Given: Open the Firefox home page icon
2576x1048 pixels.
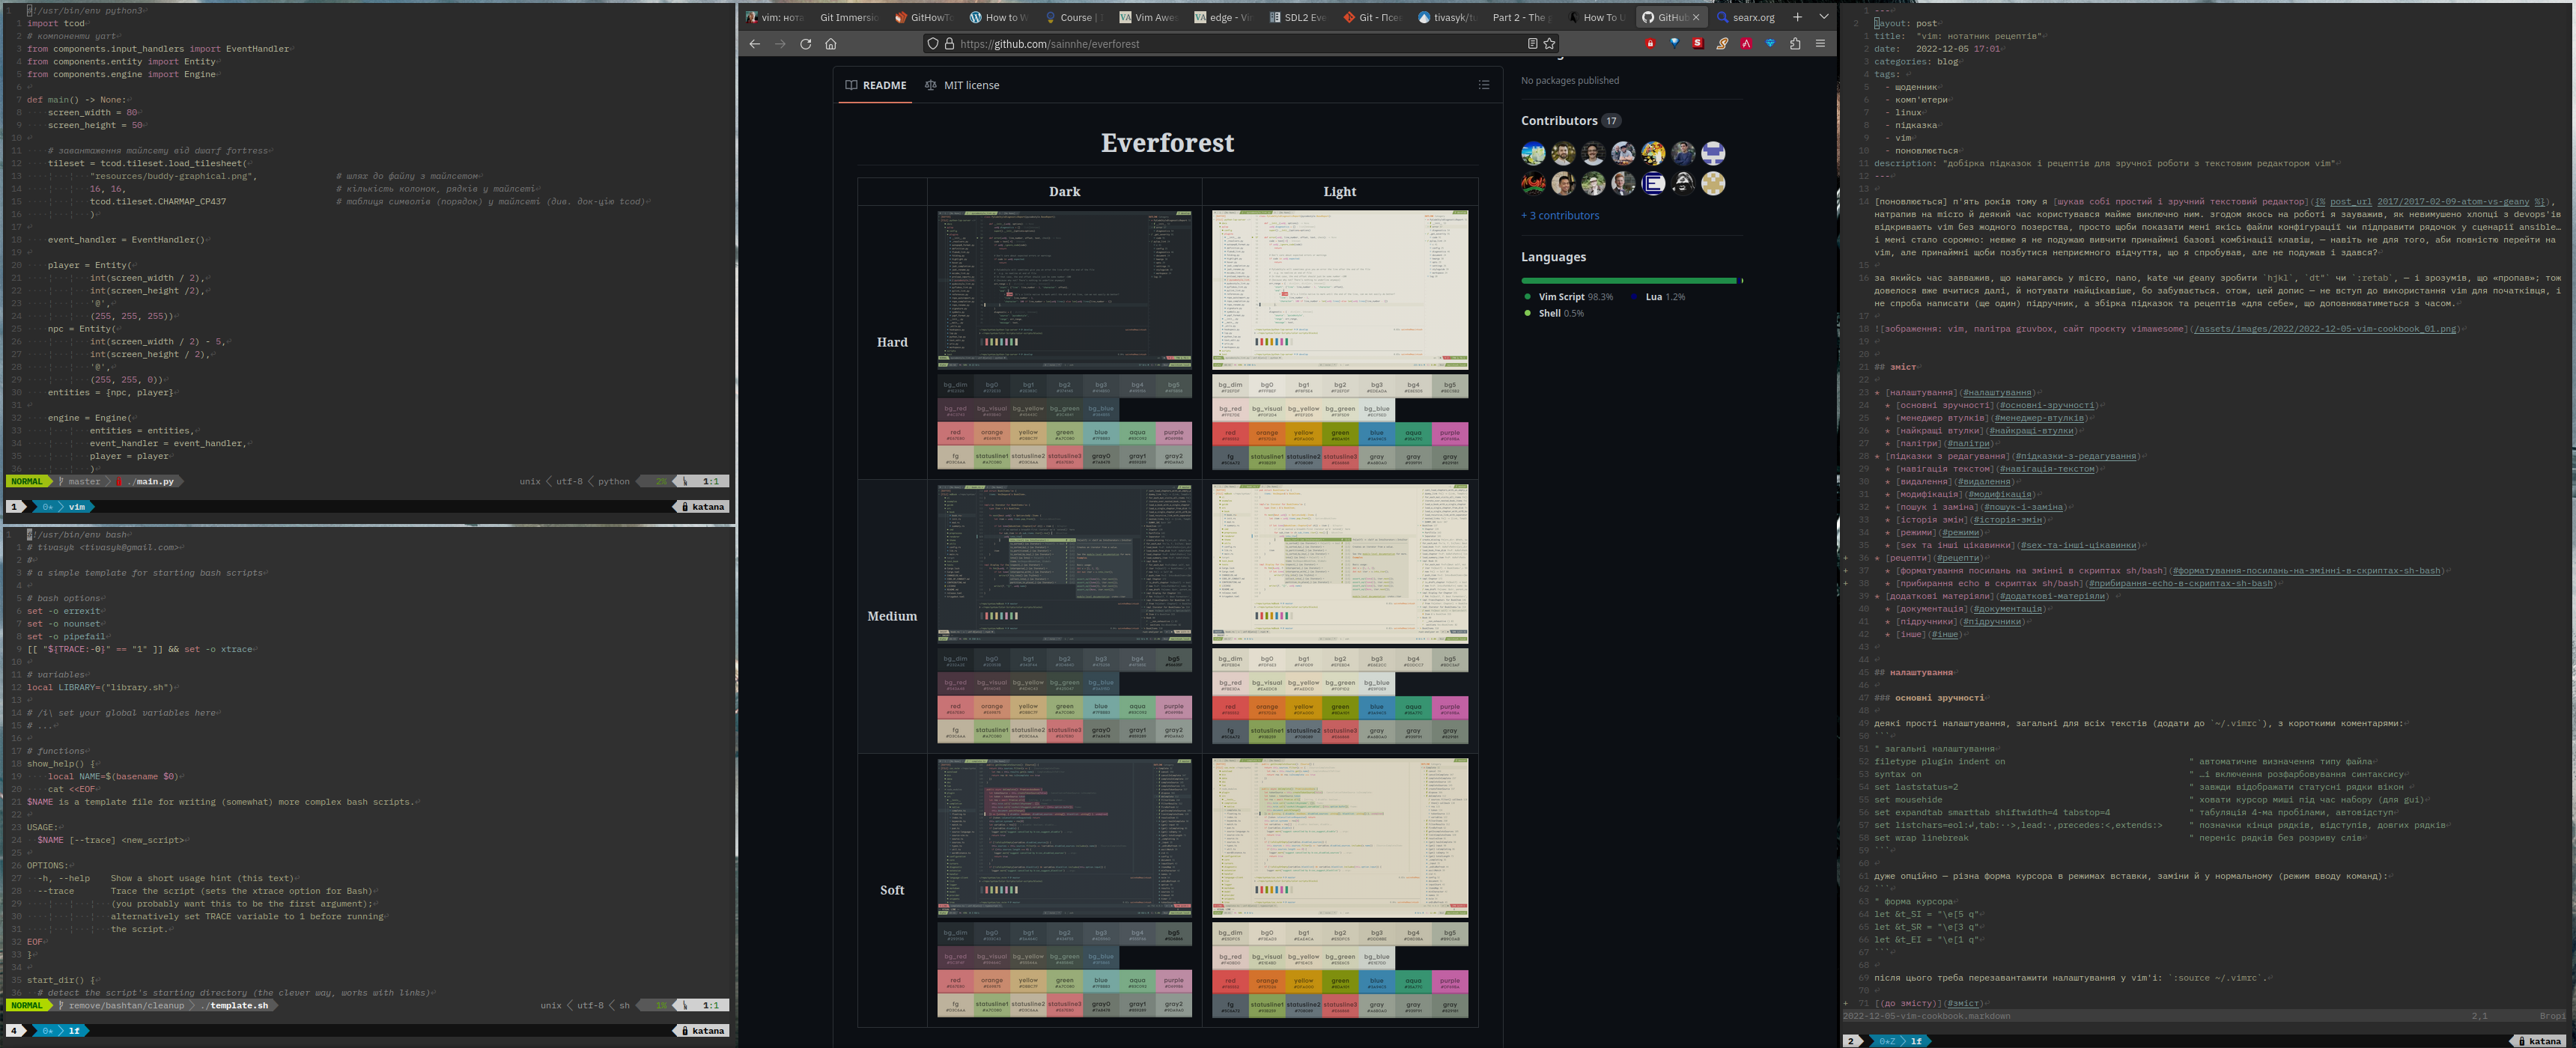Looking at the screenshot, I should click(x=830, y=44).
